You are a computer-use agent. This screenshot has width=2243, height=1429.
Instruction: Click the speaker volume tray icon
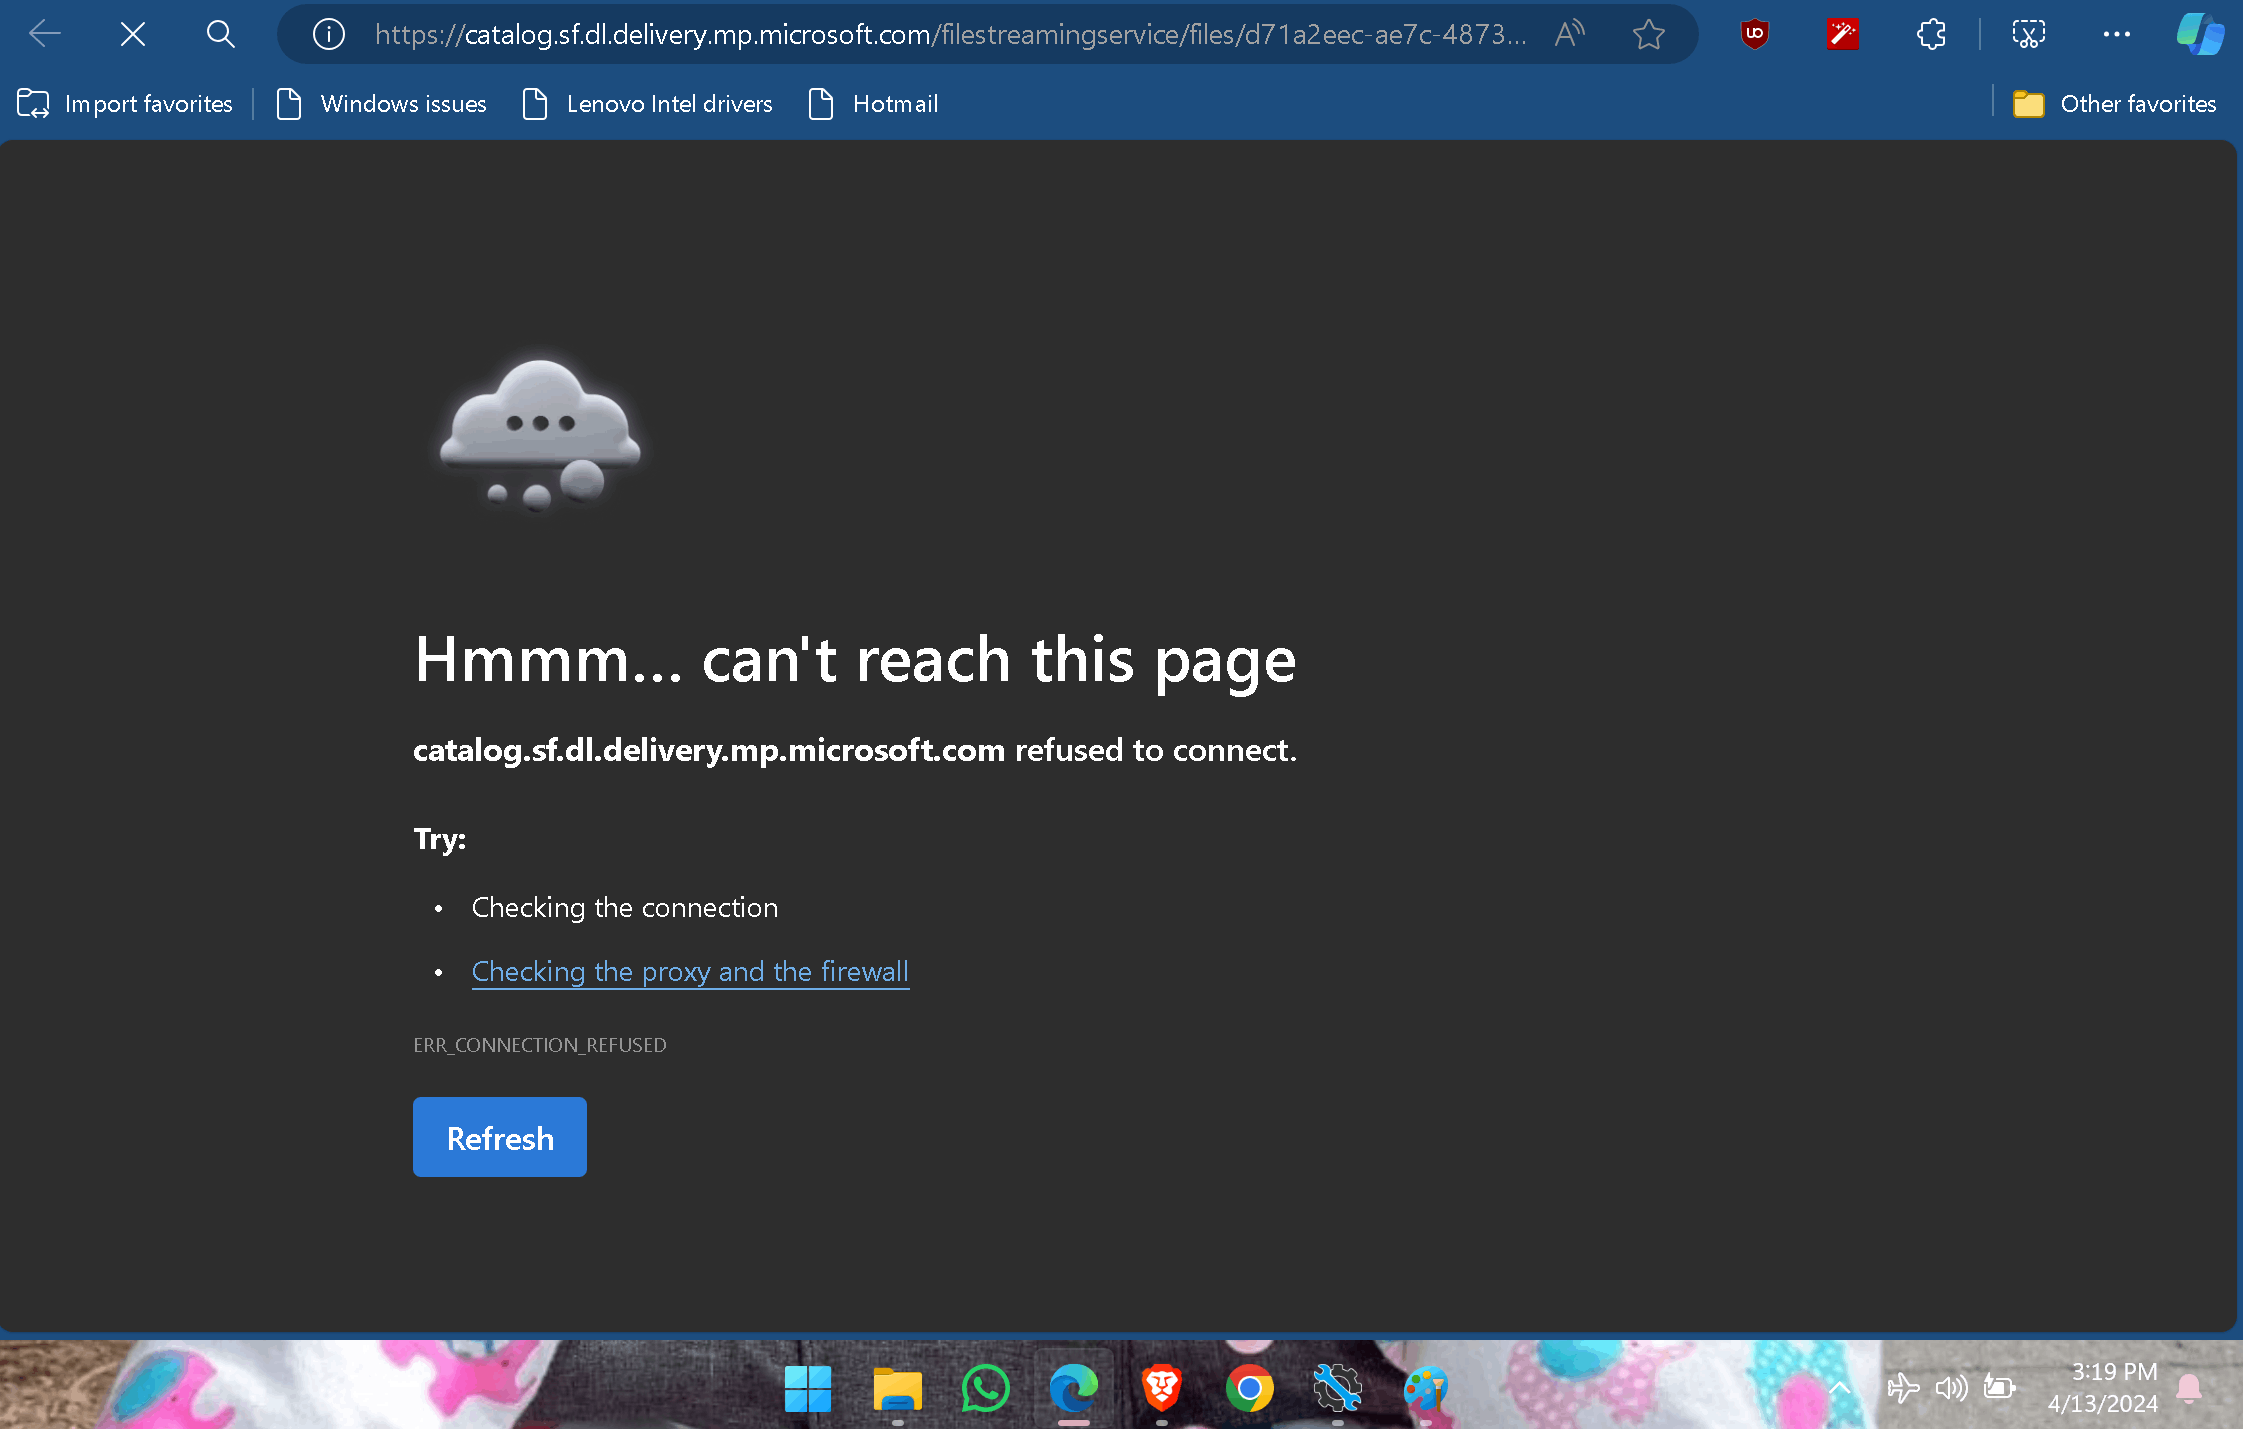(1950, 1388)
